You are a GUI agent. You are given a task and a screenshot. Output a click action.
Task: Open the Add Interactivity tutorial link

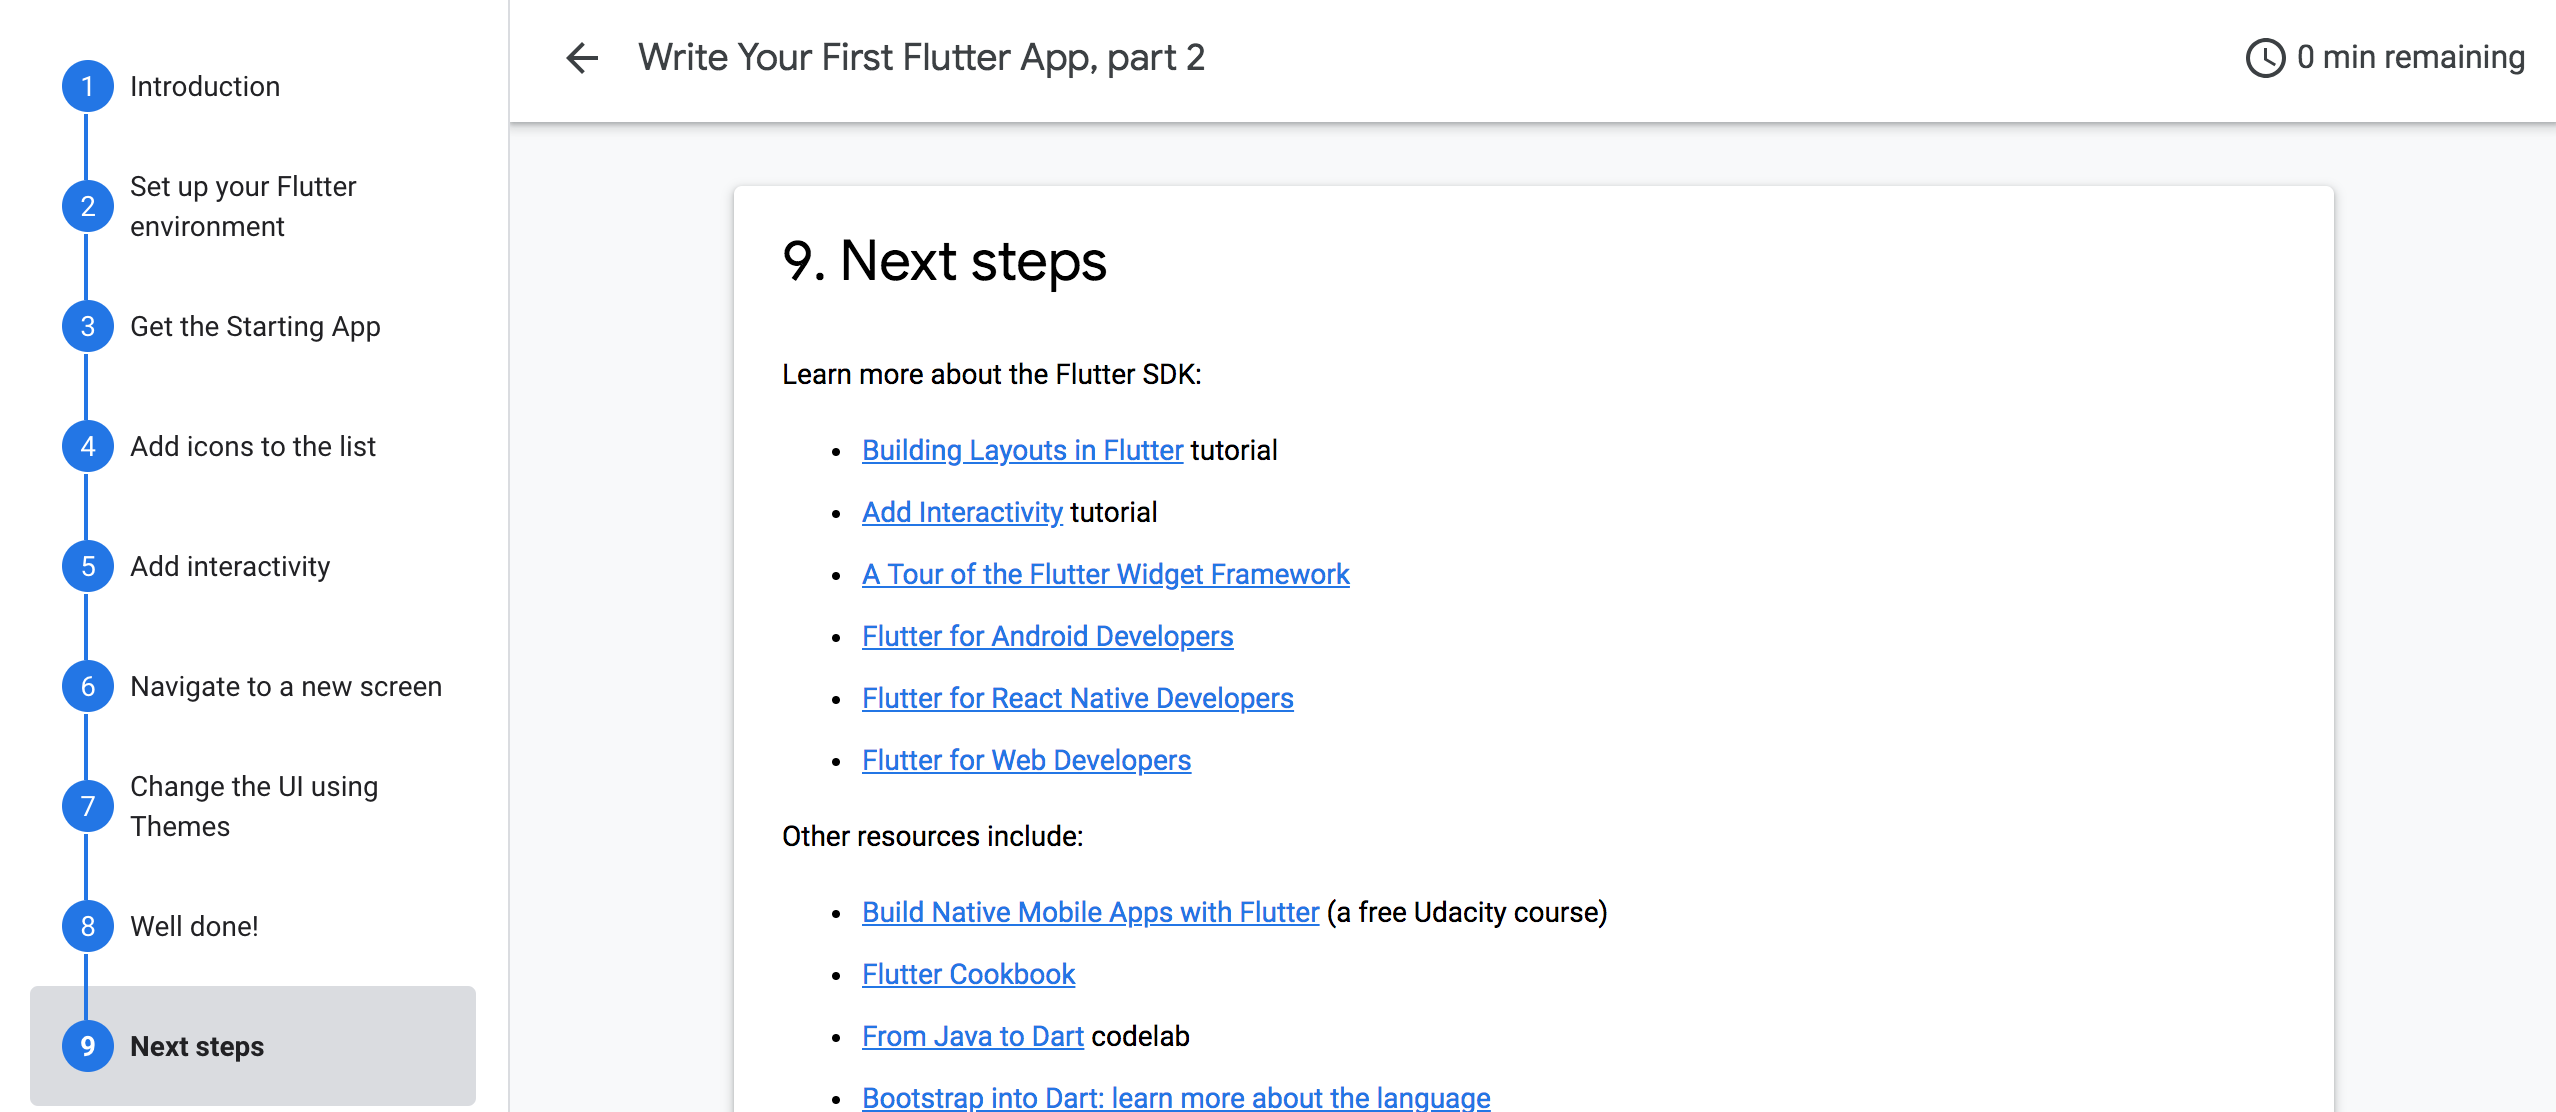(962, 512)
